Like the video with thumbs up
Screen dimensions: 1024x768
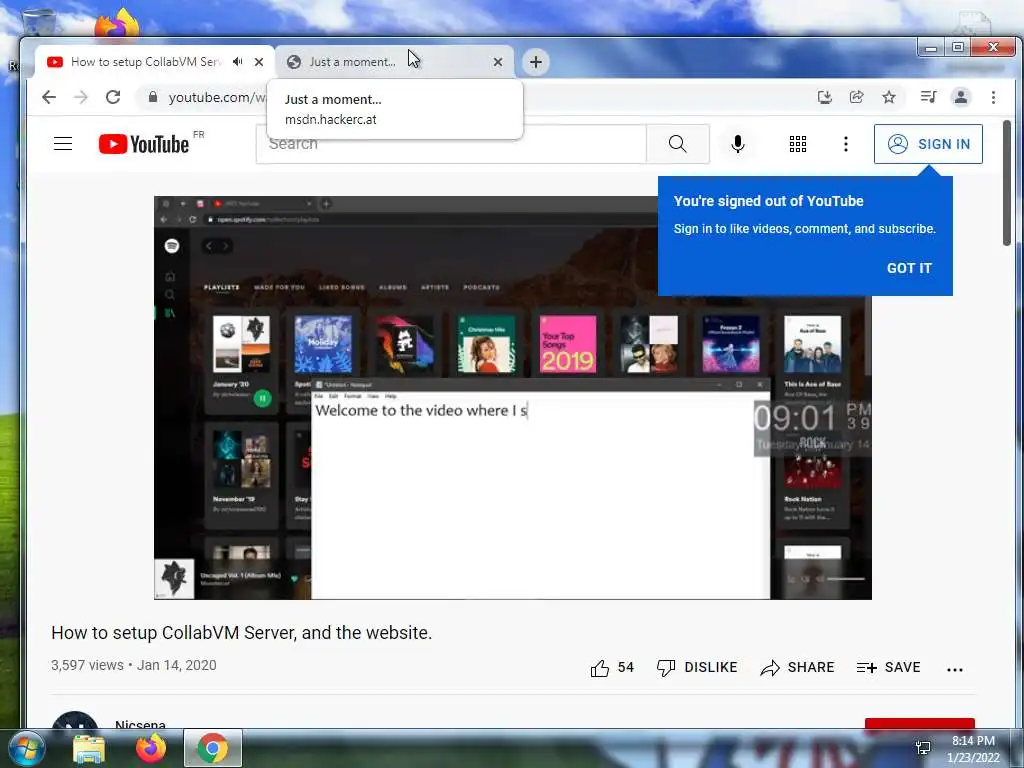(x=612, y=667)
